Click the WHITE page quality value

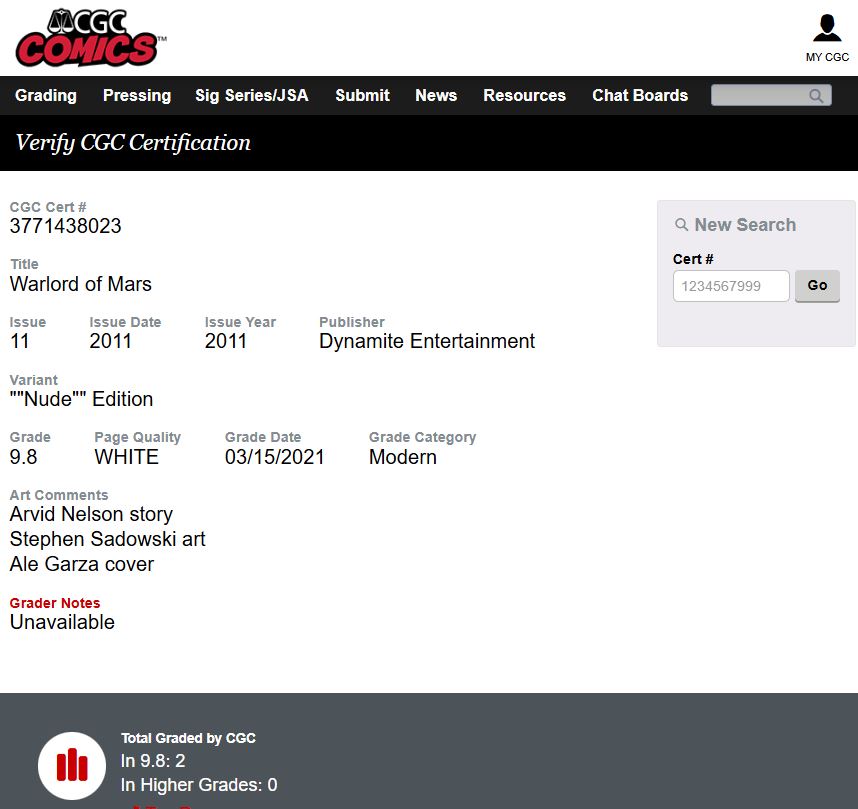[x=126, y=457]
